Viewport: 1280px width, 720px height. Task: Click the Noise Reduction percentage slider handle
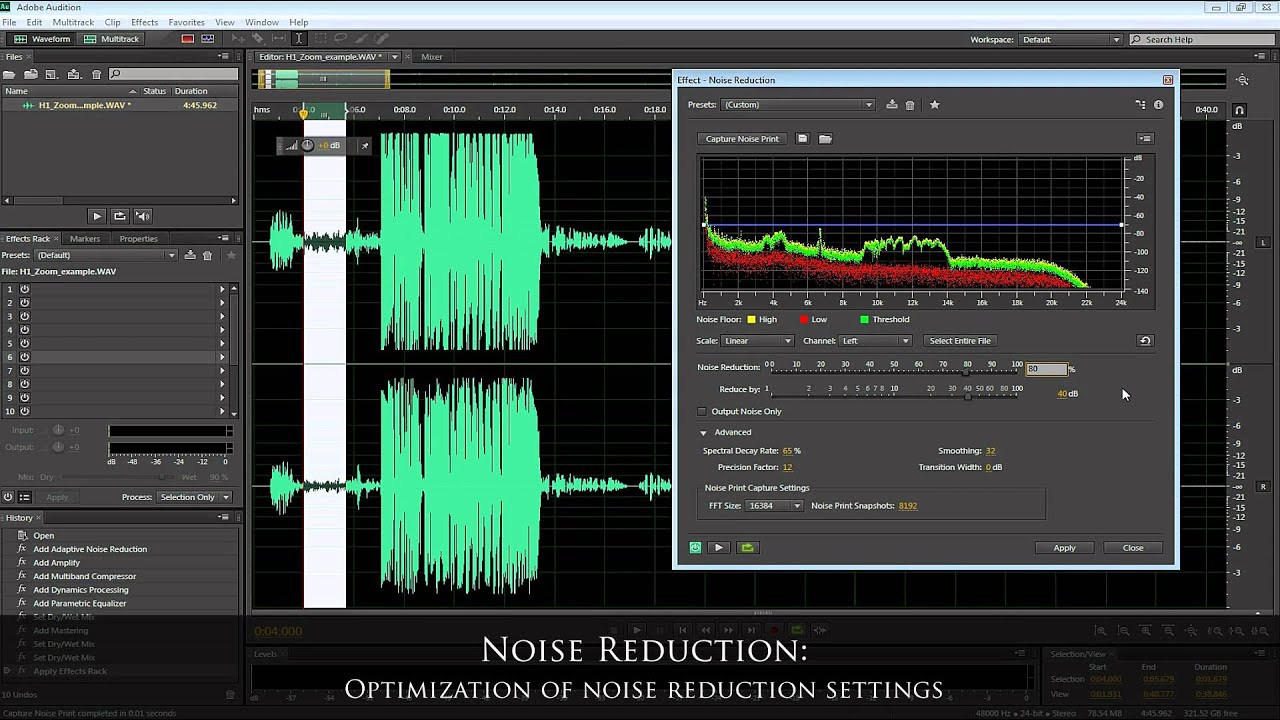[965, 372]
